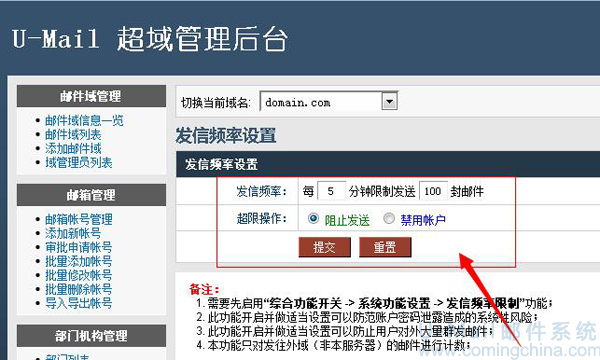Open the domain.com domain dropdown

[x=390, y=102]
